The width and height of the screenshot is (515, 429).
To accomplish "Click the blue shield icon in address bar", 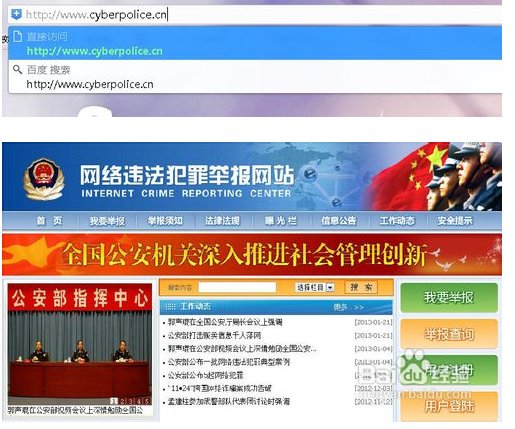I will click(16, 14).
